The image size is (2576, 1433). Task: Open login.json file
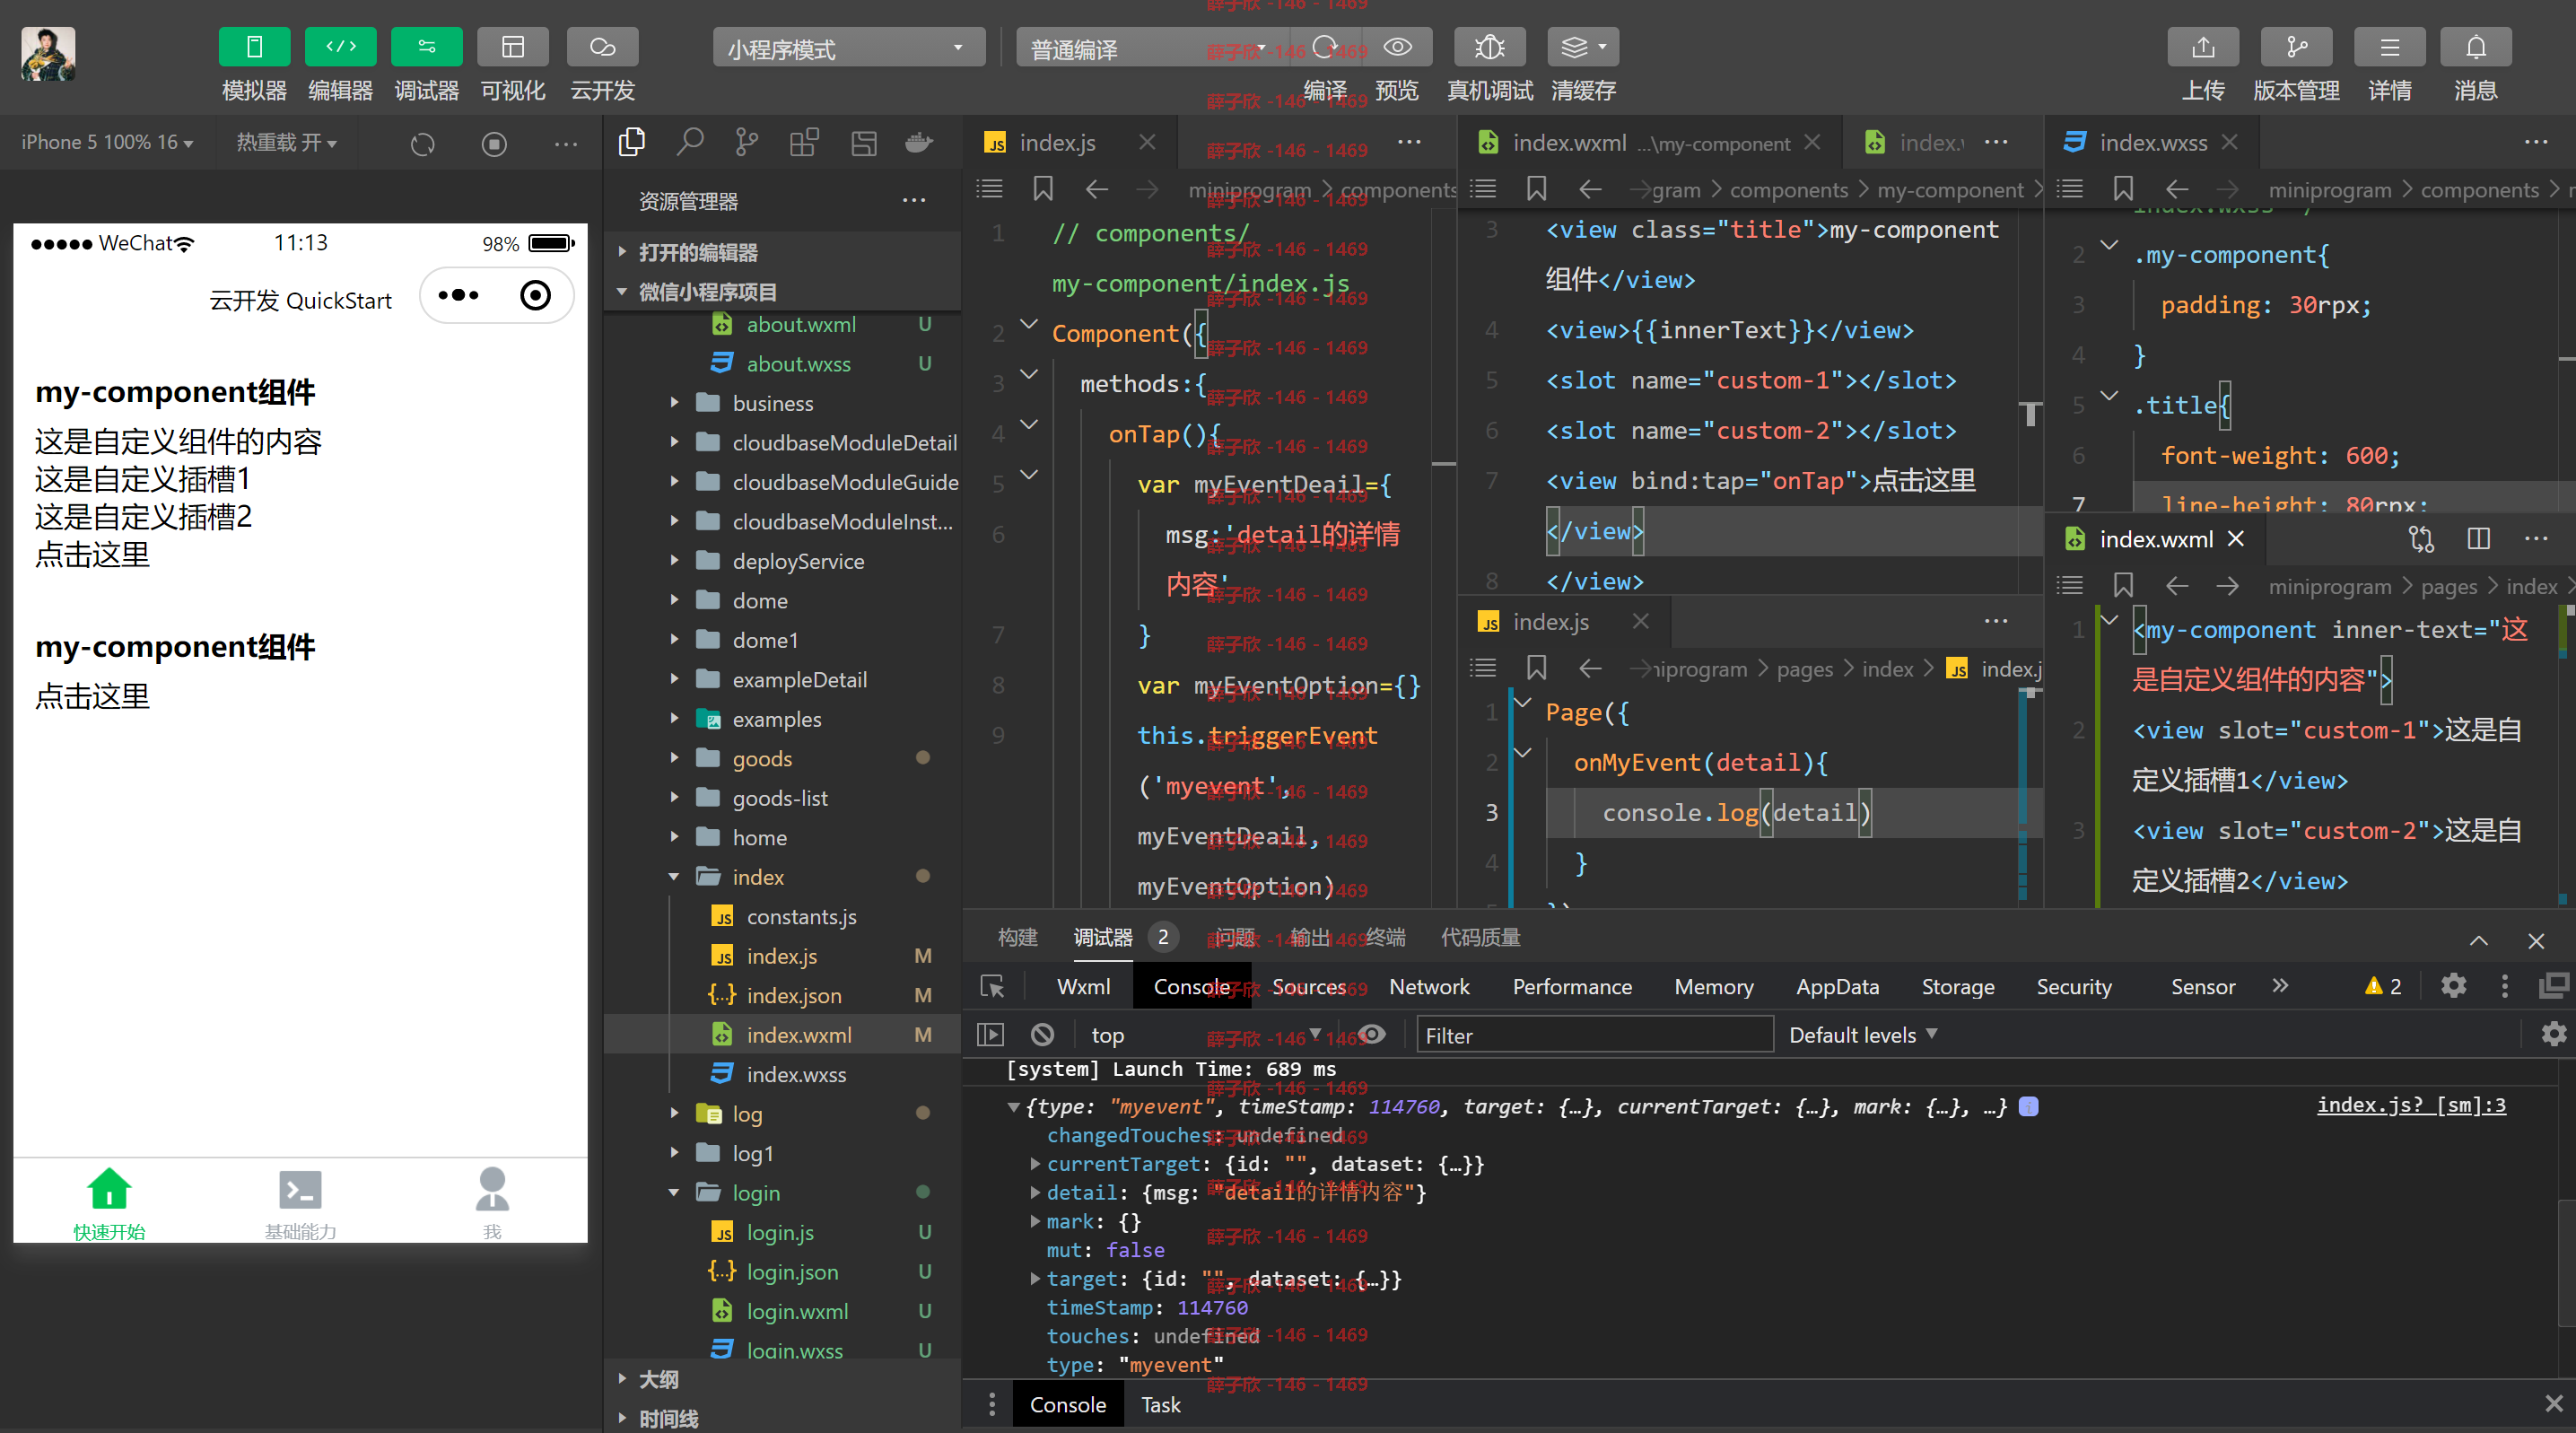click(782, 1272)
